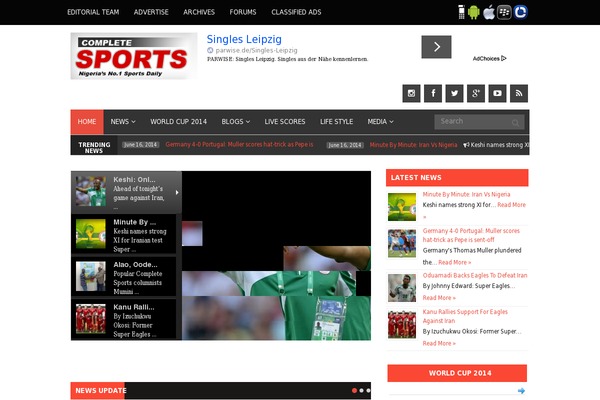Click Latest News World Cup logo thumbnail

pyautogui.click(x=402, y=207)
